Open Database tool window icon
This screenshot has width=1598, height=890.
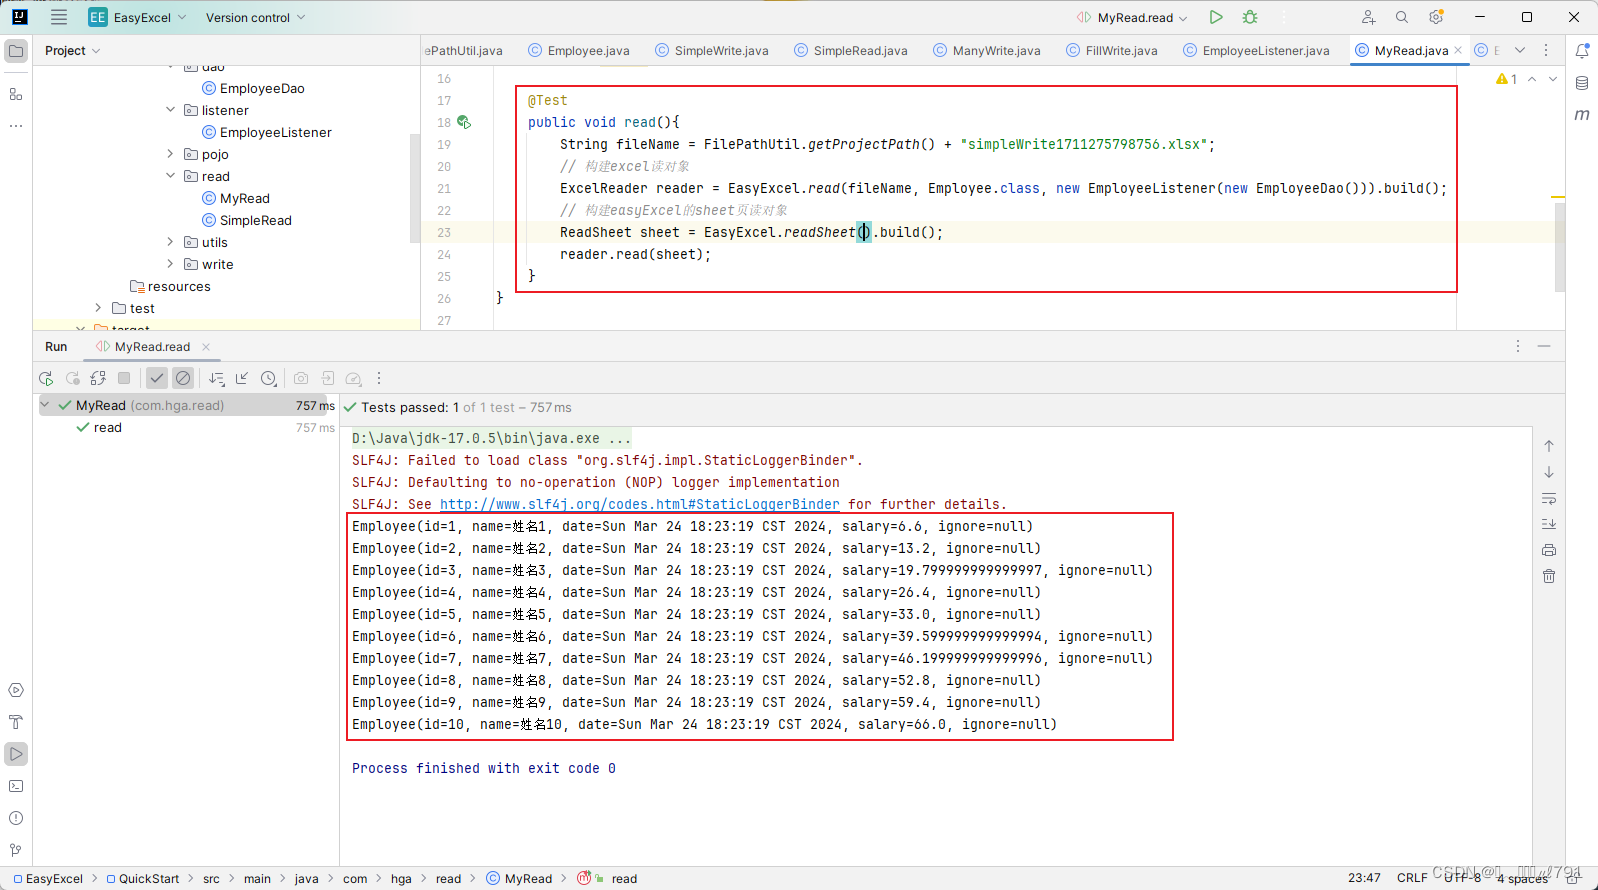tap(1582, 83)
